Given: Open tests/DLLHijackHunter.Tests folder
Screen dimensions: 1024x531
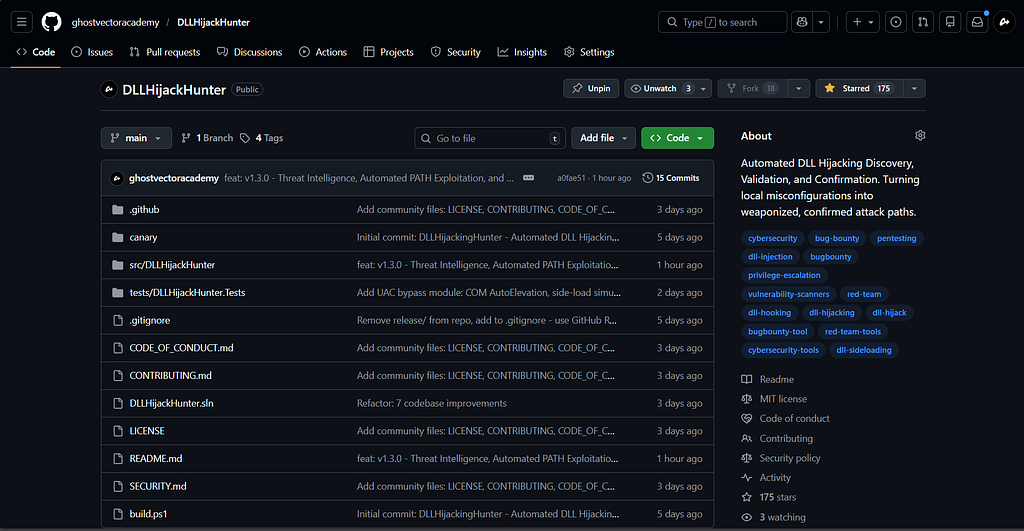Looking at the screenshot, I should (187, 293).
